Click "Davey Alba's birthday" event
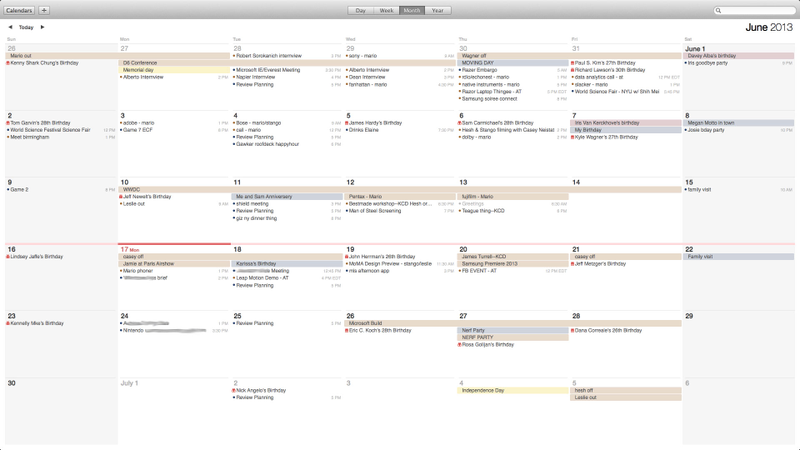Viewport: 800px width, 450px height. coord(739,56)
